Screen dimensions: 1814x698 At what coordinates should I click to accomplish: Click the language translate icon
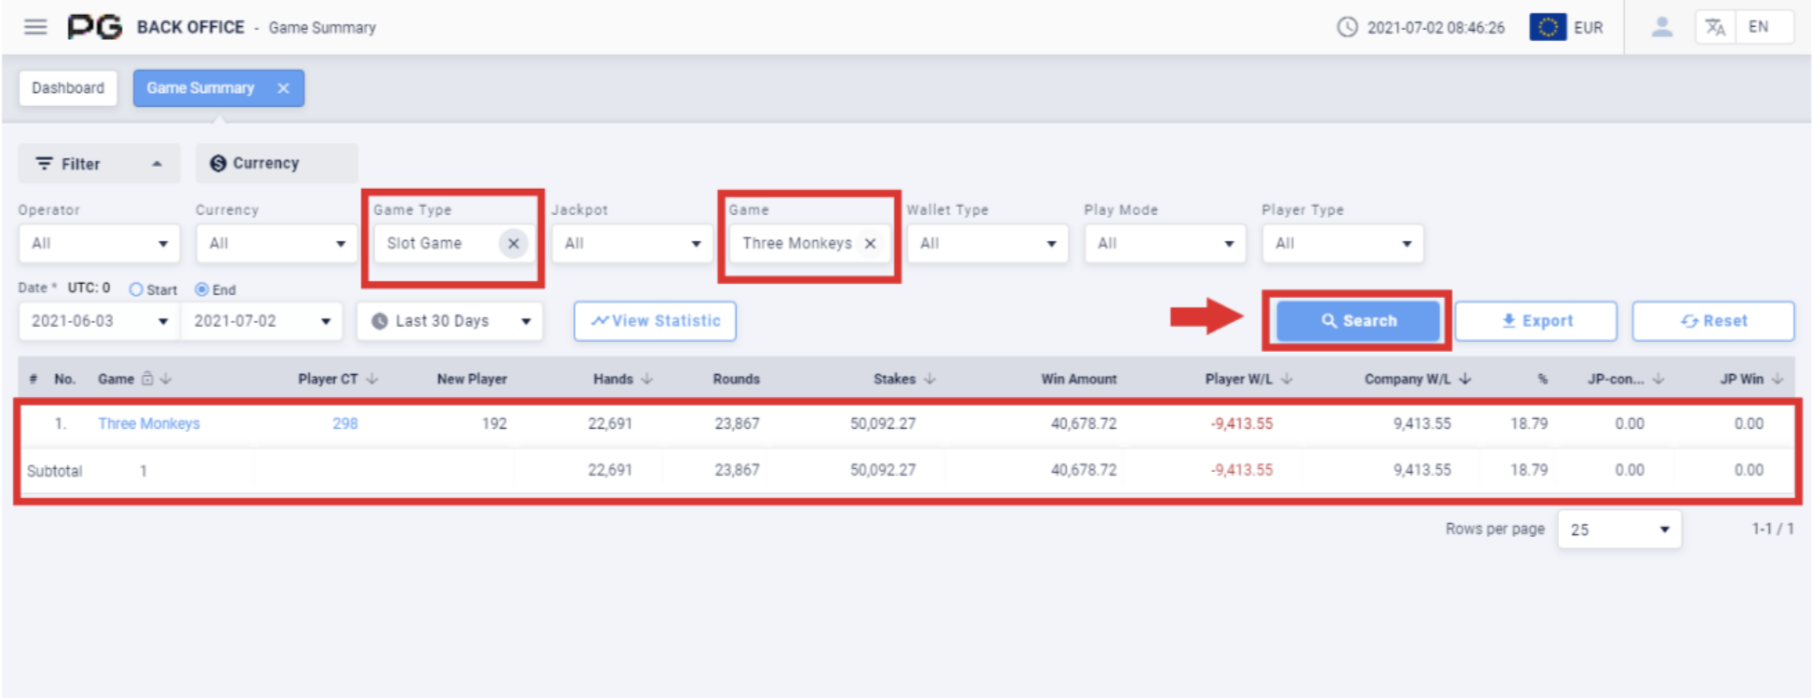click(x=1715, y=27)
